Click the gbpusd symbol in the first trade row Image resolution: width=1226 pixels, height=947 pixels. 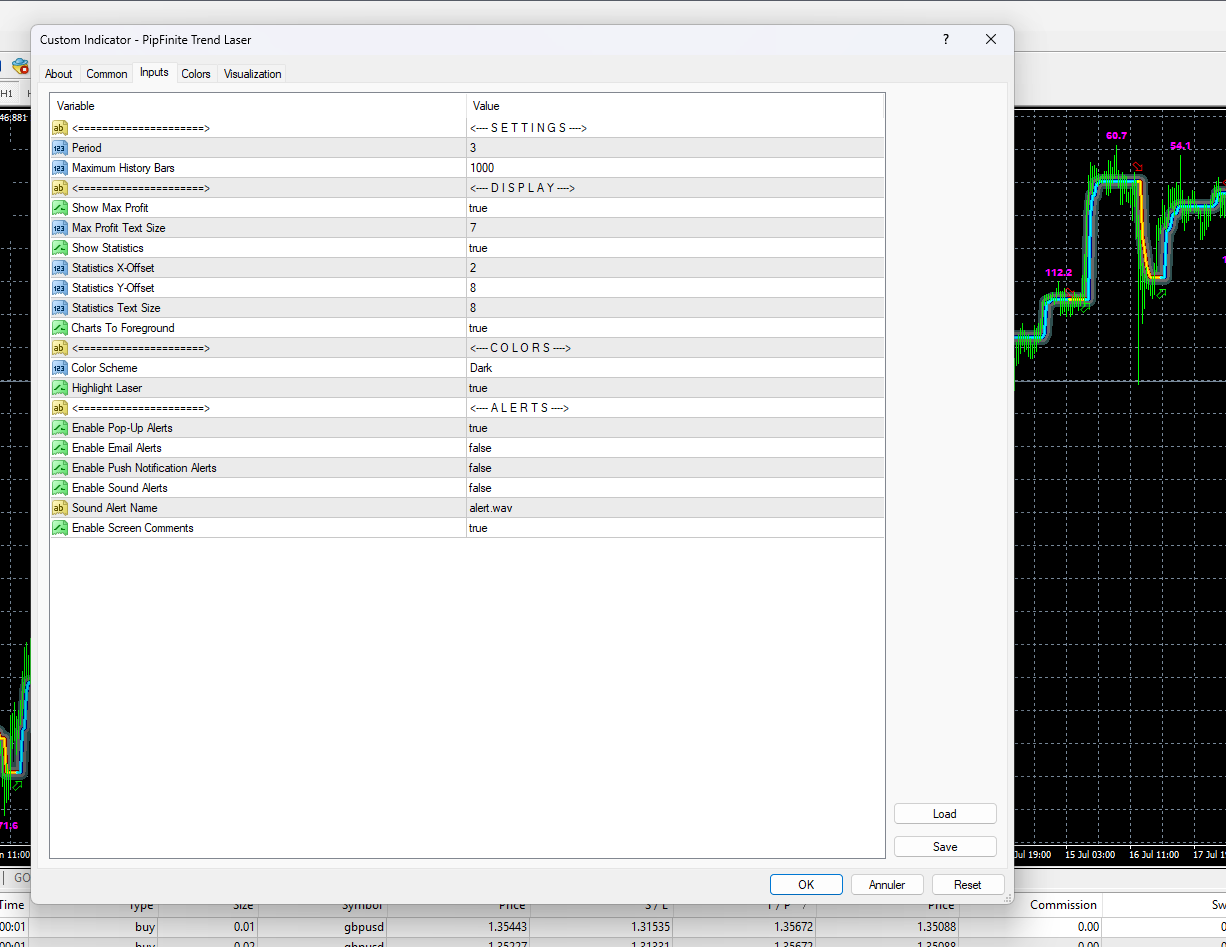pyautogui.click(x=364, y=927)
